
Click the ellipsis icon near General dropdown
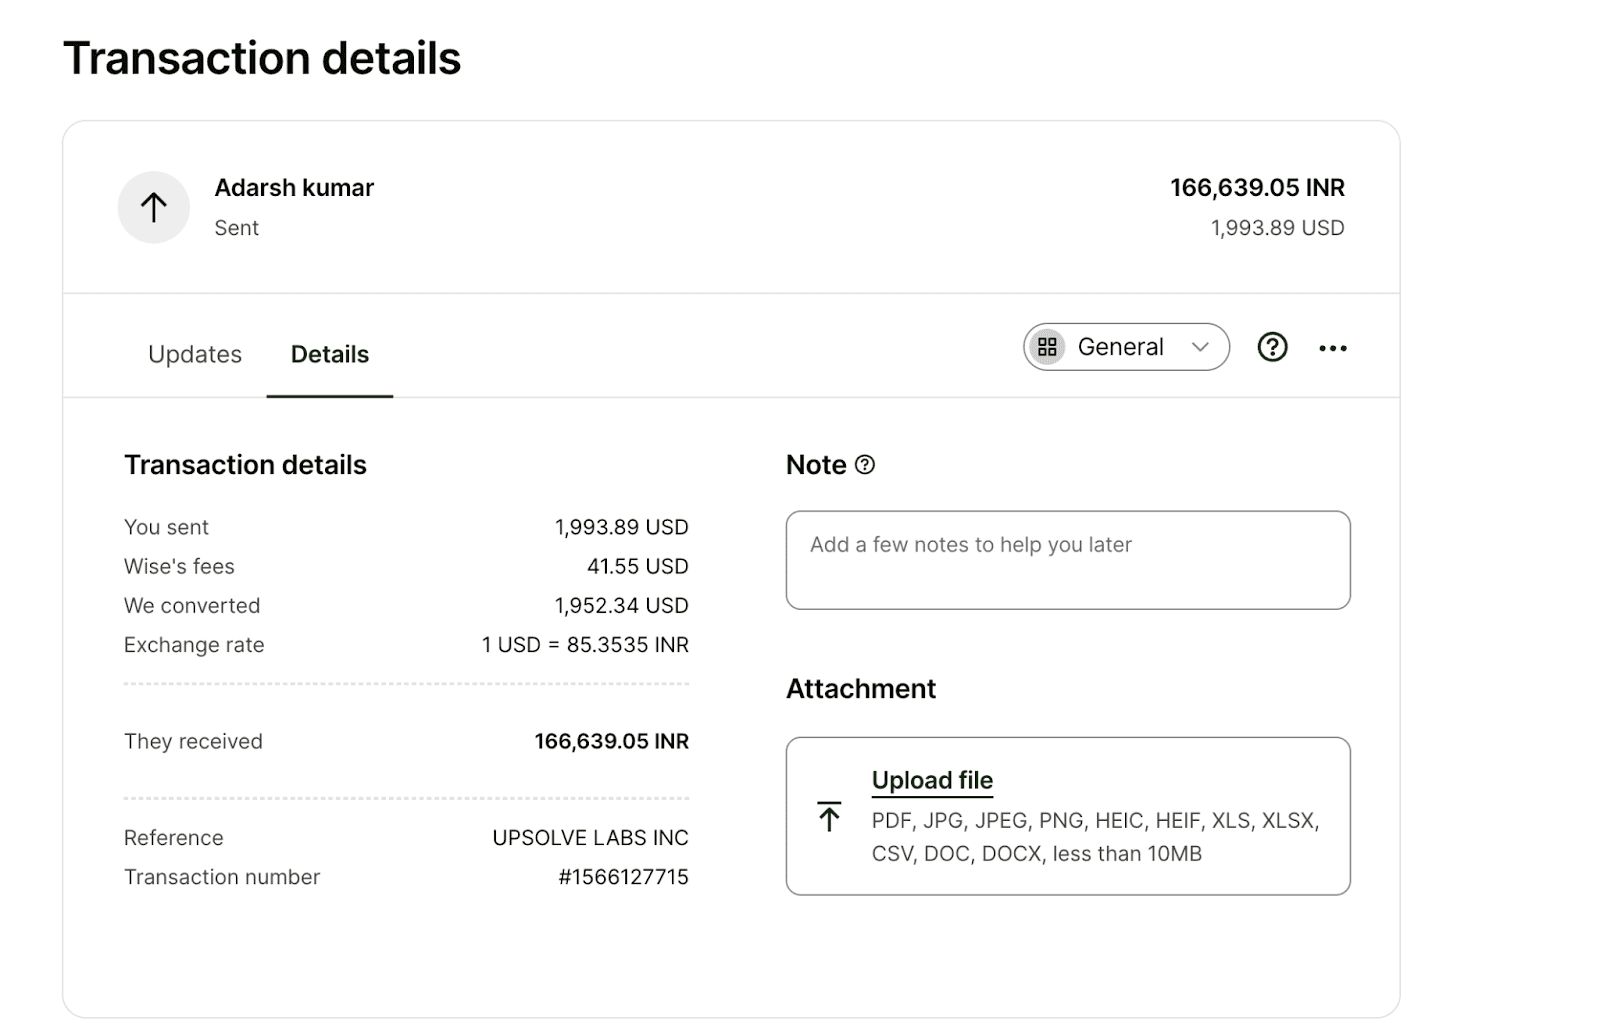point(1333,347)
